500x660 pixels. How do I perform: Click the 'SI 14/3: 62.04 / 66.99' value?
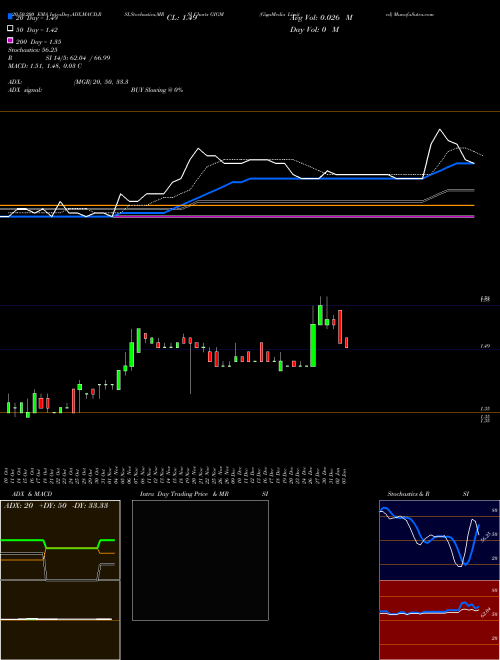tap(78, 58)
